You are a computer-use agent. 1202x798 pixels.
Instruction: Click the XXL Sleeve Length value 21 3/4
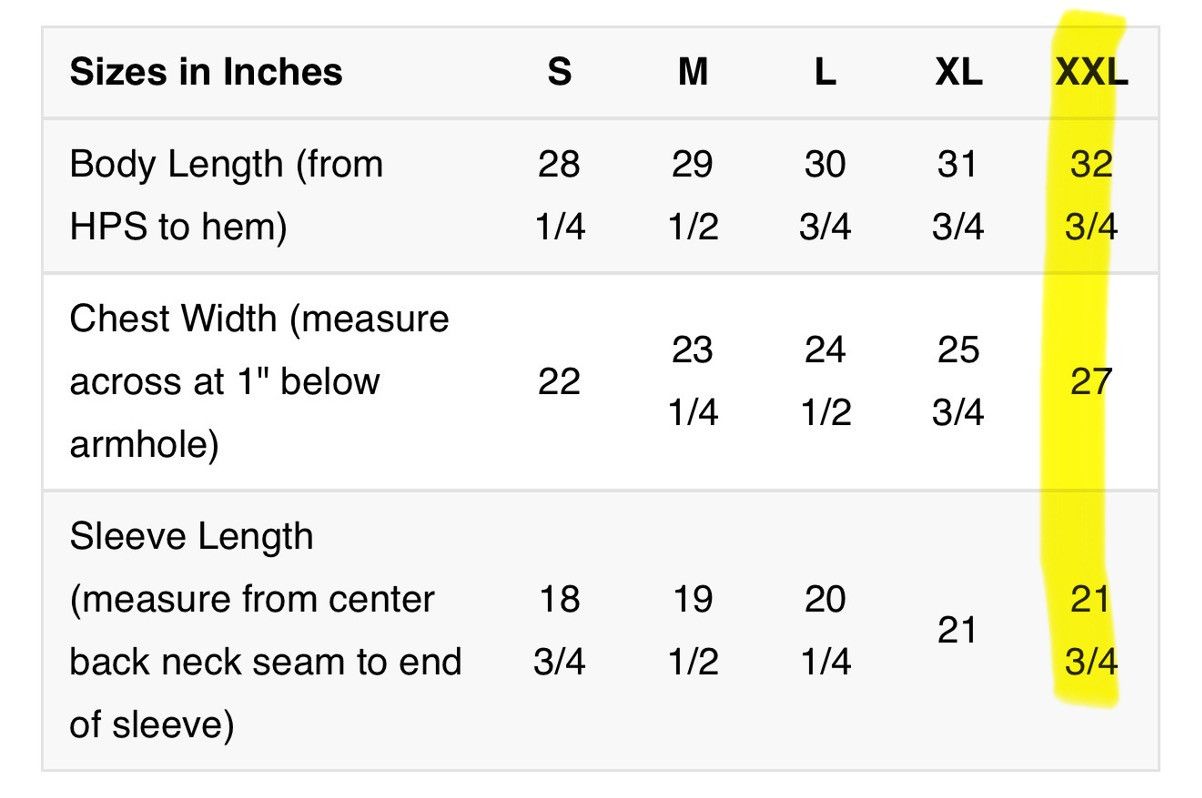pyautogui.click(x=1091, y=630)
